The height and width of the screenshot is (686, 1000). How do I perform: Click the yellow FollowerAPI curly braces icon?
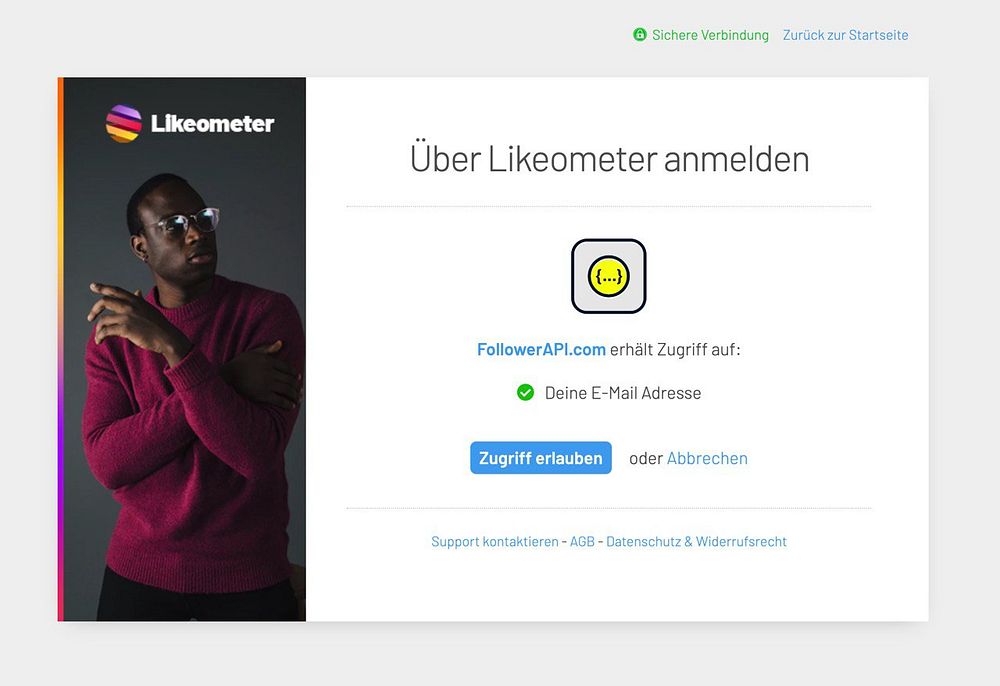click(608, 276)
